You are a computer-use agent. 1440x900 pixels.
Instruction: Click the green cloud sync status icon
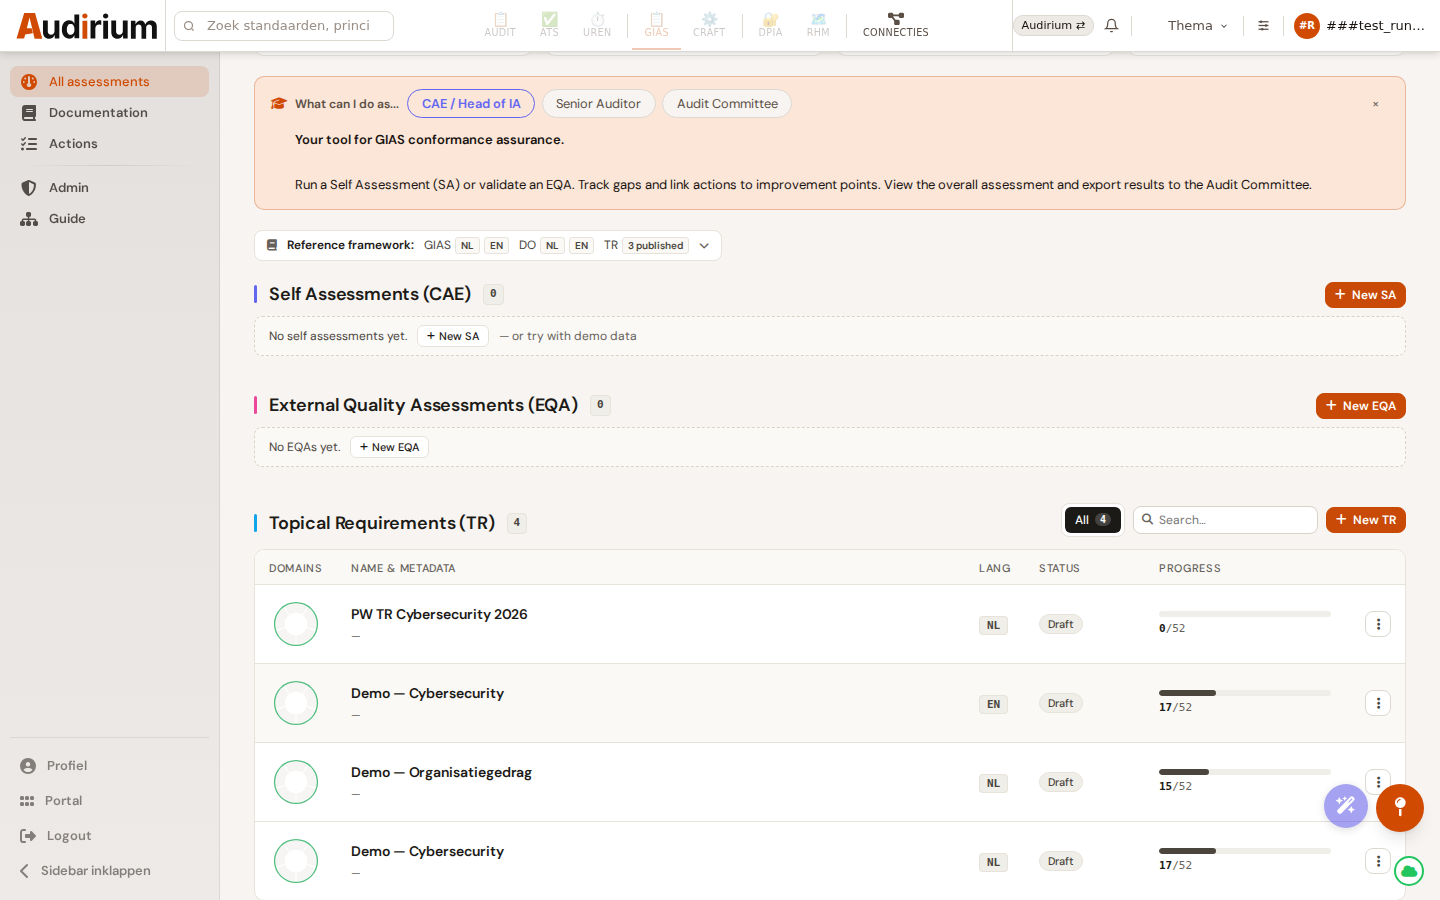point(1409,871)
